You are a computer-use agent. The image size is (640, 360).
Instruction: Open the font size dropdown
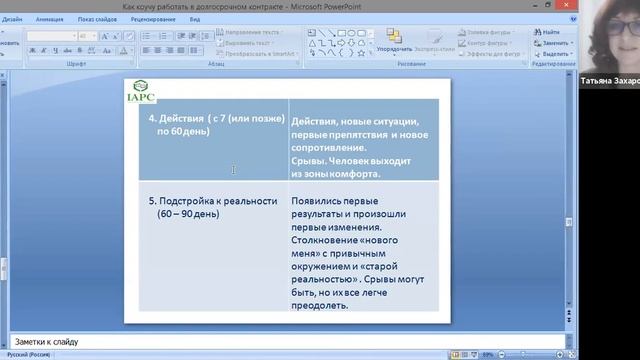94,36
